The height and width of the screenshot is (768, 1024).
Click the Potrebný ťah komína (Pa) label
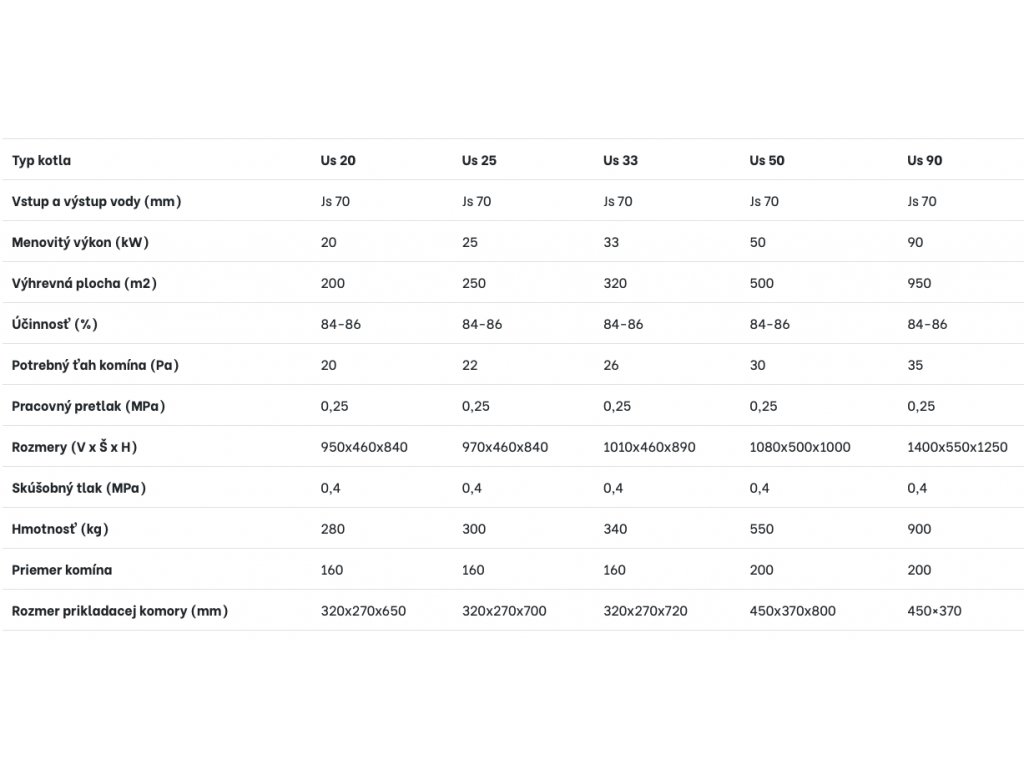95,365
